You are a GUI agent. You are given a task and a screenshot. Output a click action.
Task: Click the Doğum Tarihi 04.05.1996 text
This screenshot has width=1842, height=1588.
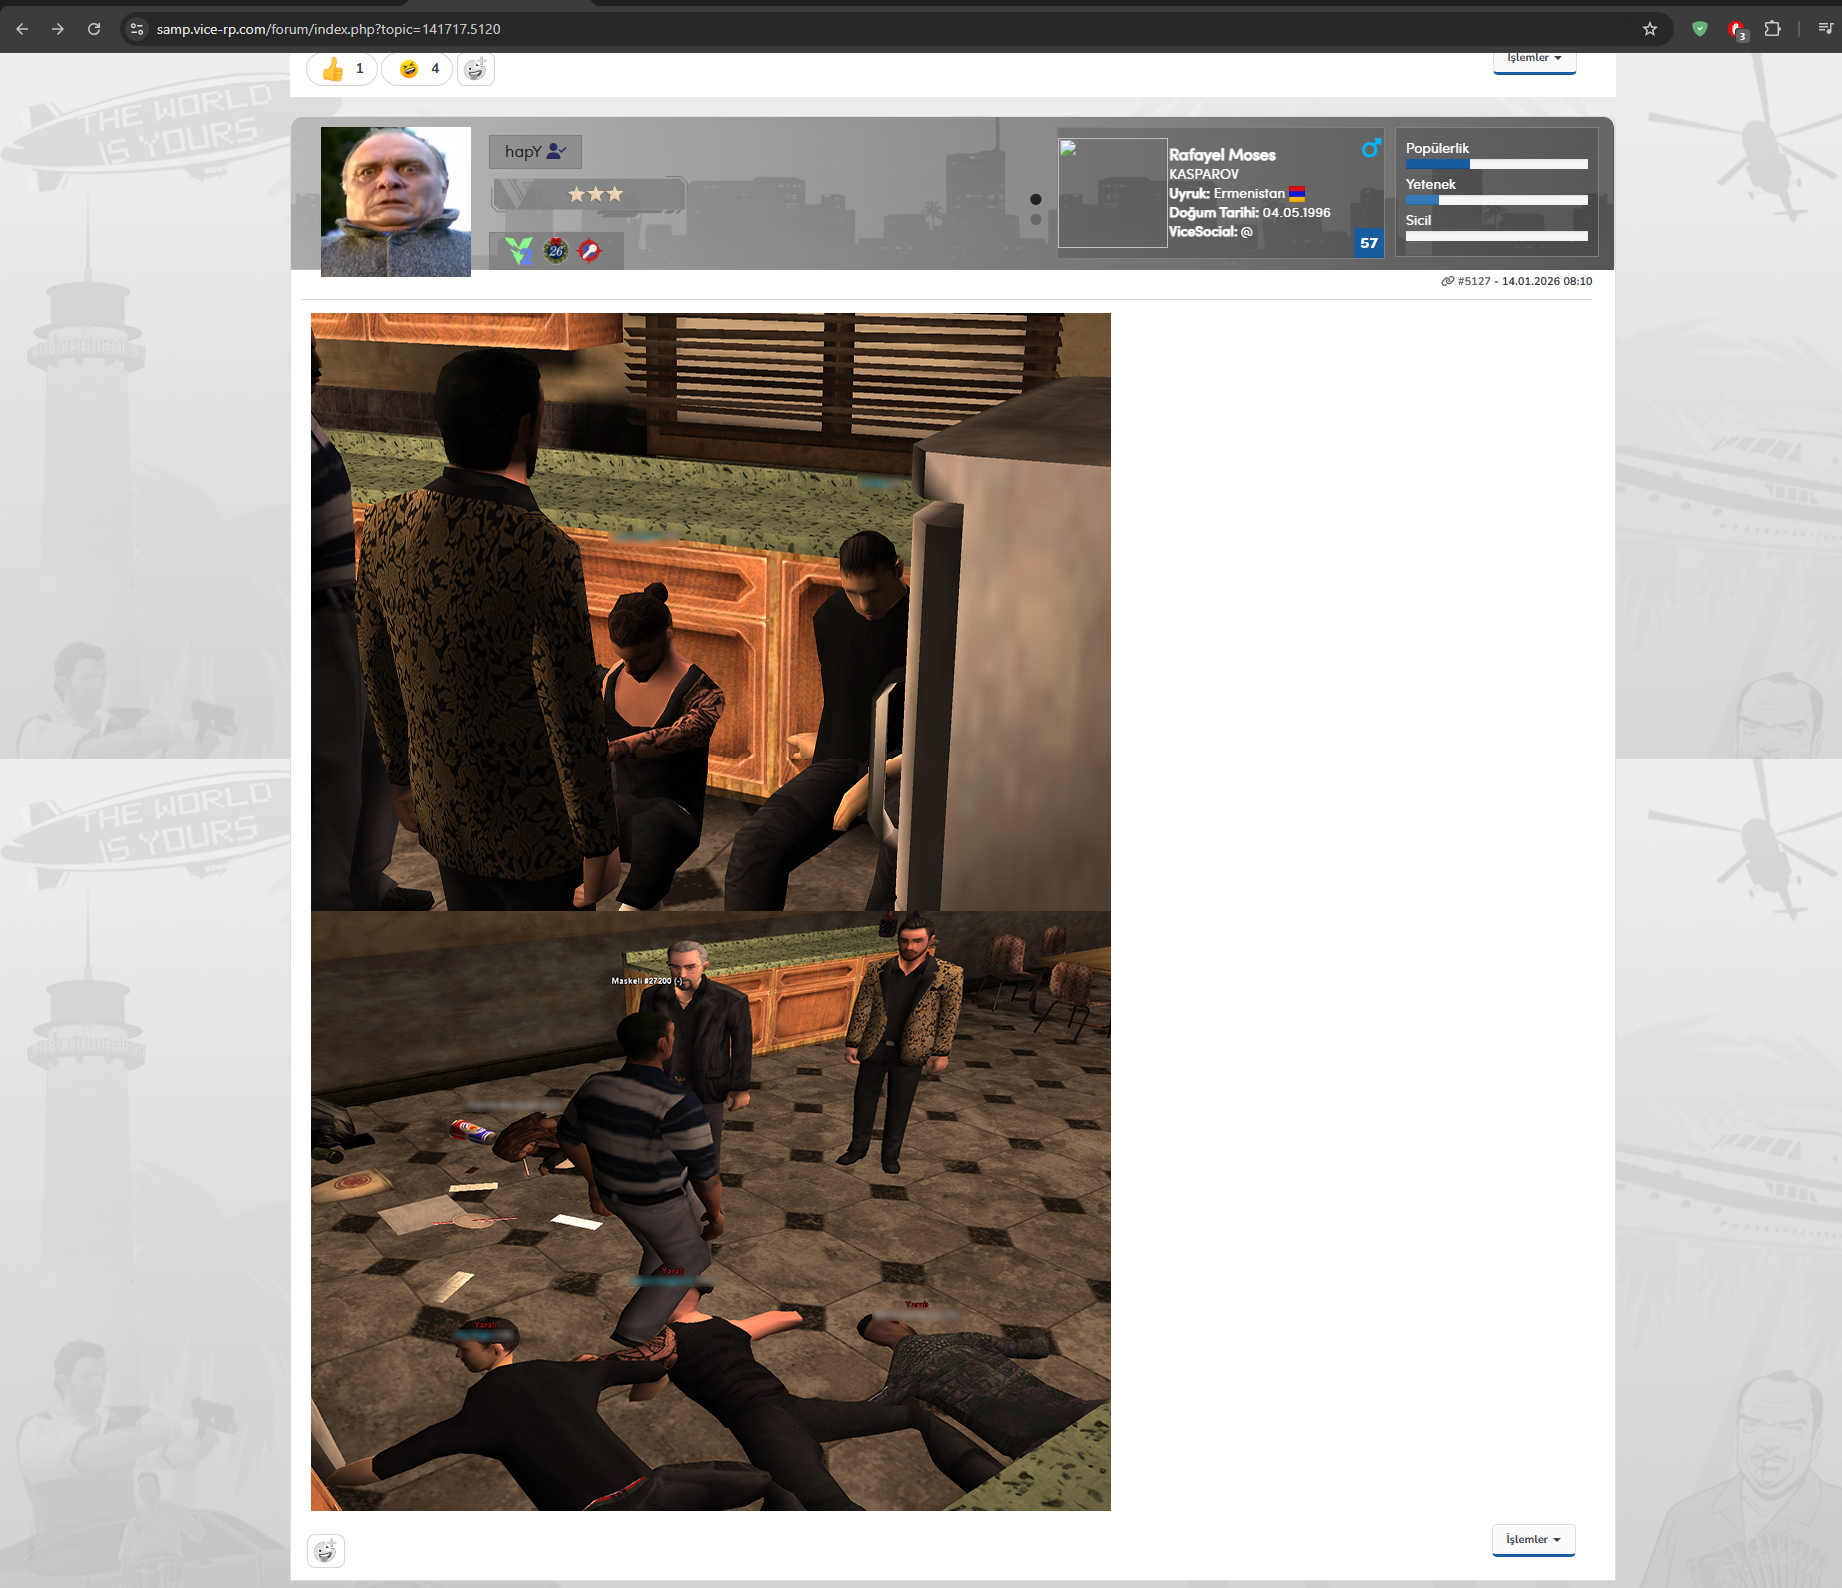coord(1250,213)
